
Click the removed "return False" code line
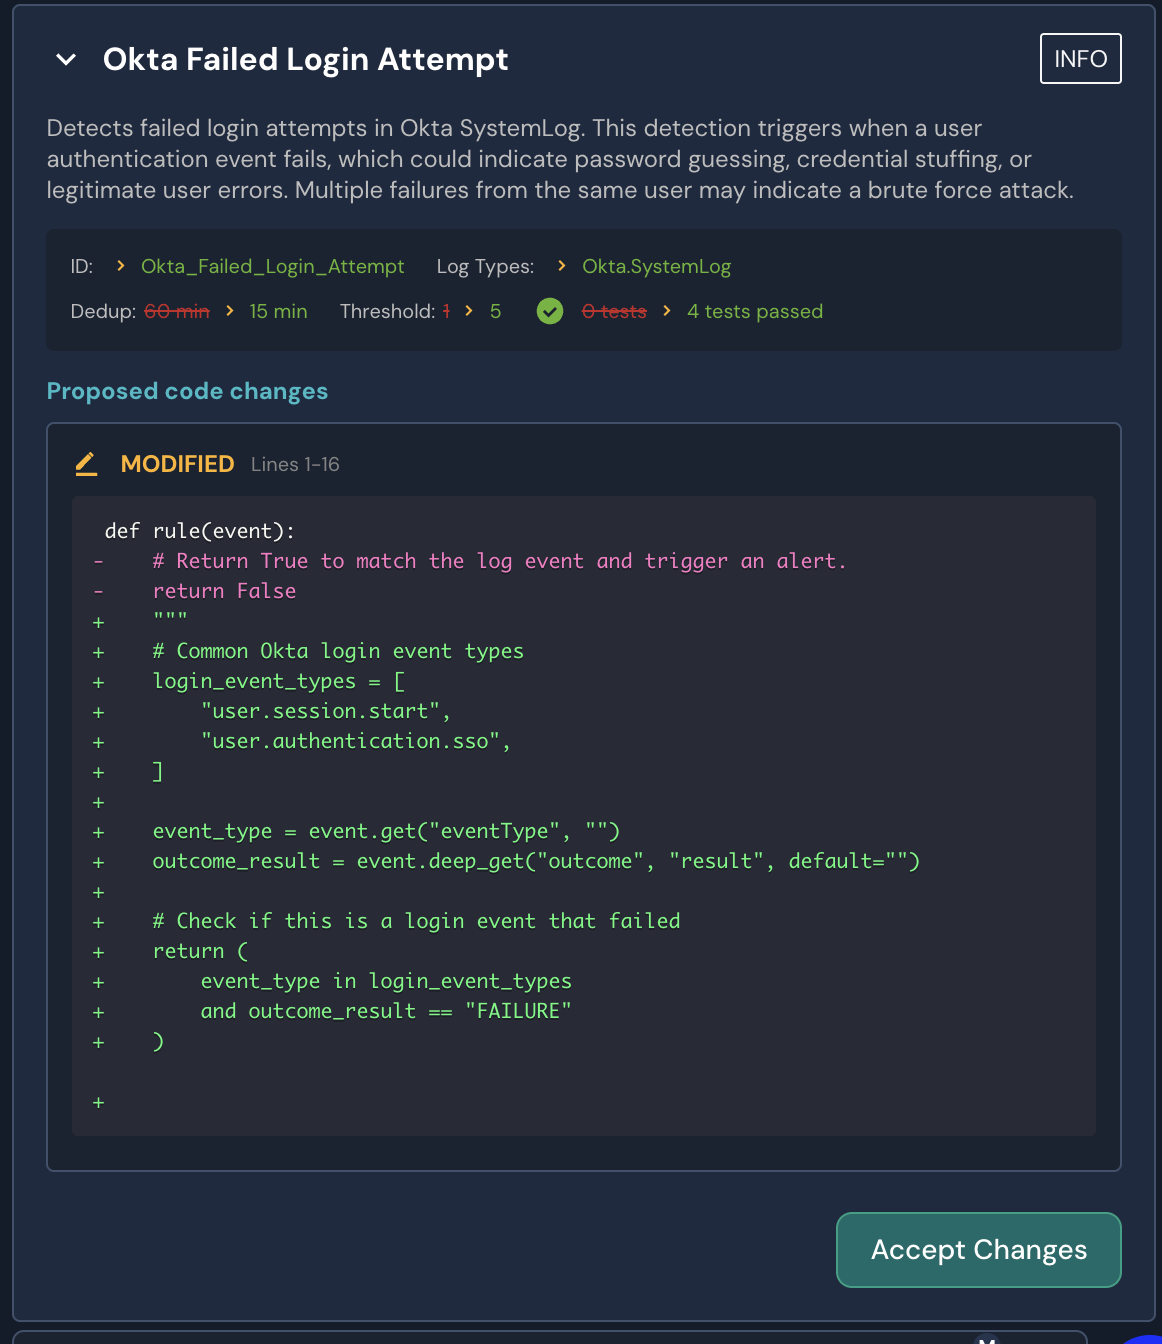(224, 592)
